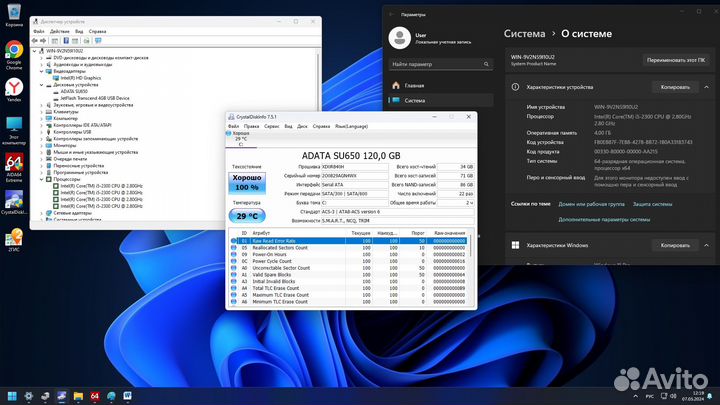
Task: Show hidden tray icons chevron
Action: click(x=636, y=396)
